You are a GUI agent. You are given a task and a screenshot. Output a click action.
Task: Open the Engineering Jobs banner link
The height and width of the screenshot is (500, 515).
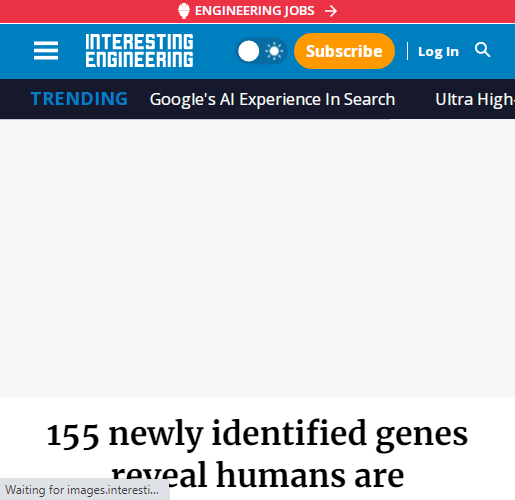(x=257, y=11)
